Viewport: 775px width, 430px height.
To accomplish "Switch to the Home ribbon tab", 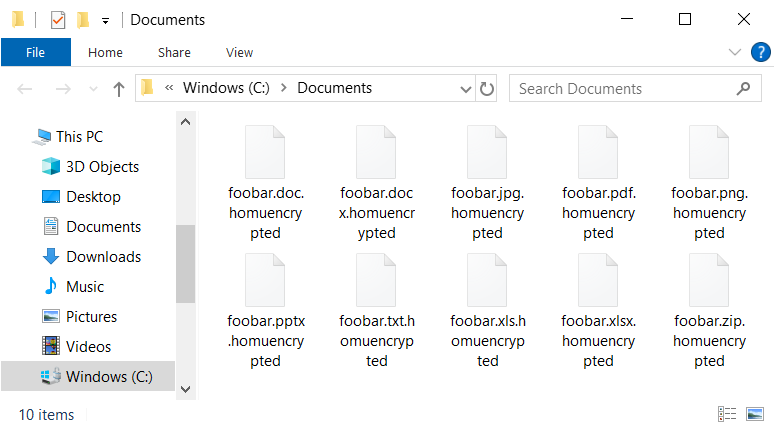I will click(105, 52).
